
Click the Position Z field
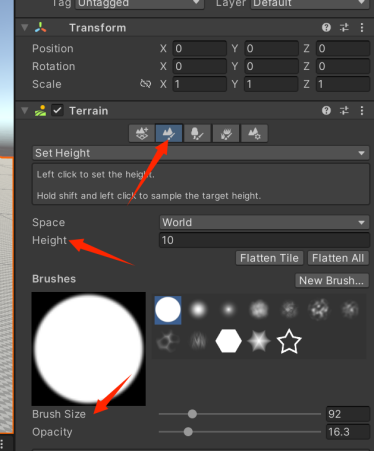[x=343, y=48]
